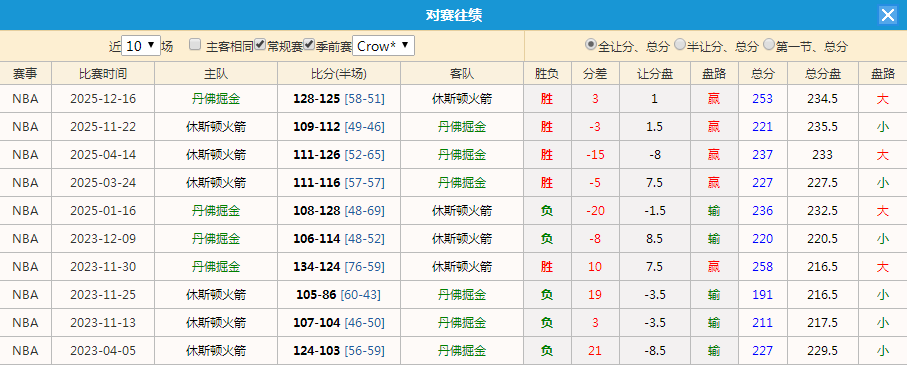Click the total line 229.5
This screenshot has width=907, height=367.
coord(823,351)
